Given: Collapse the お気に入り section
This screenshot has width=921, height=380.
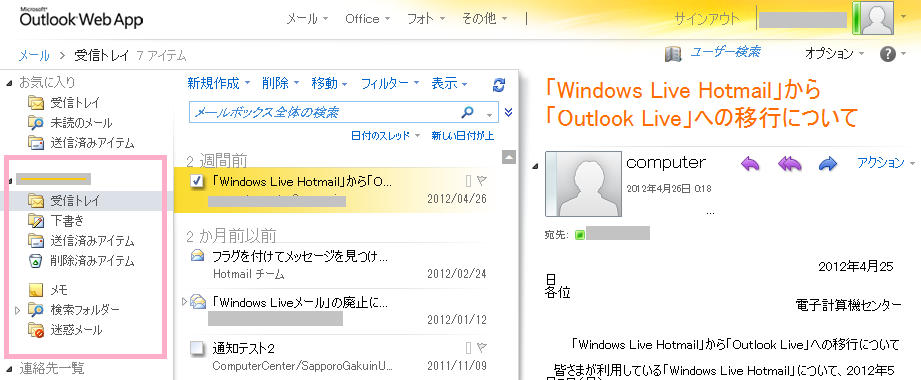Looking at the screenshot, I should pos(9,83).
